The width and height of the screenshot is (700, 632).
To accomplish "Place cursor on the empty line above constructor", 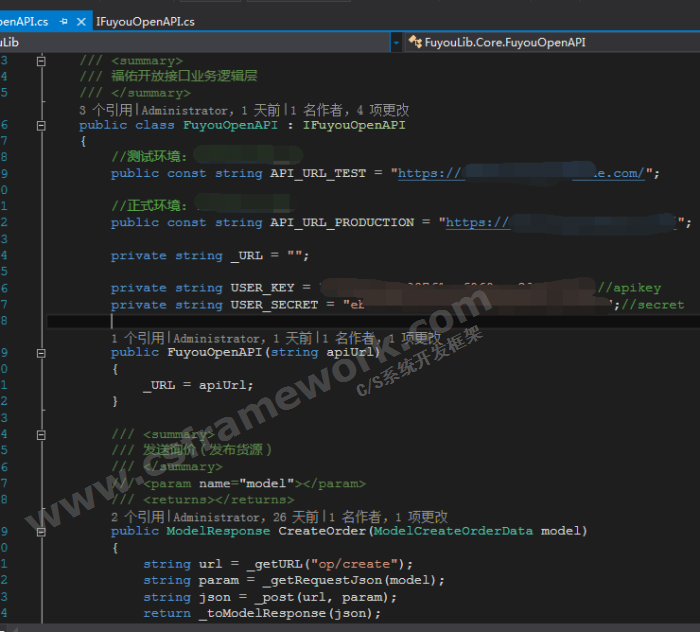I will coord(300,322).
